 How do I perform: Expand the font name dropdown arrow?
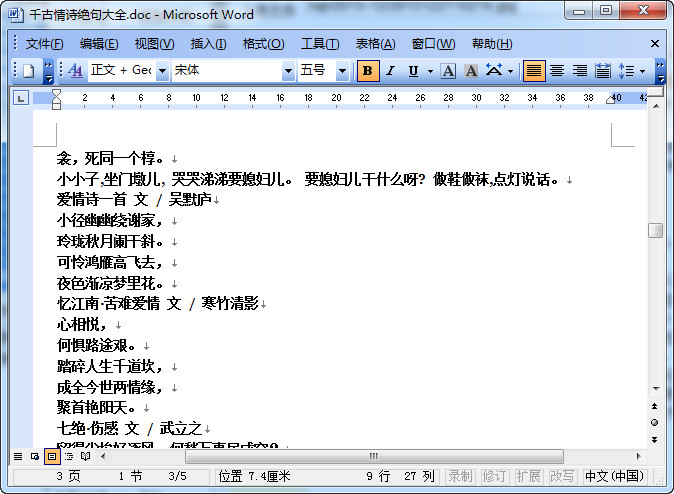click(288, 71)
